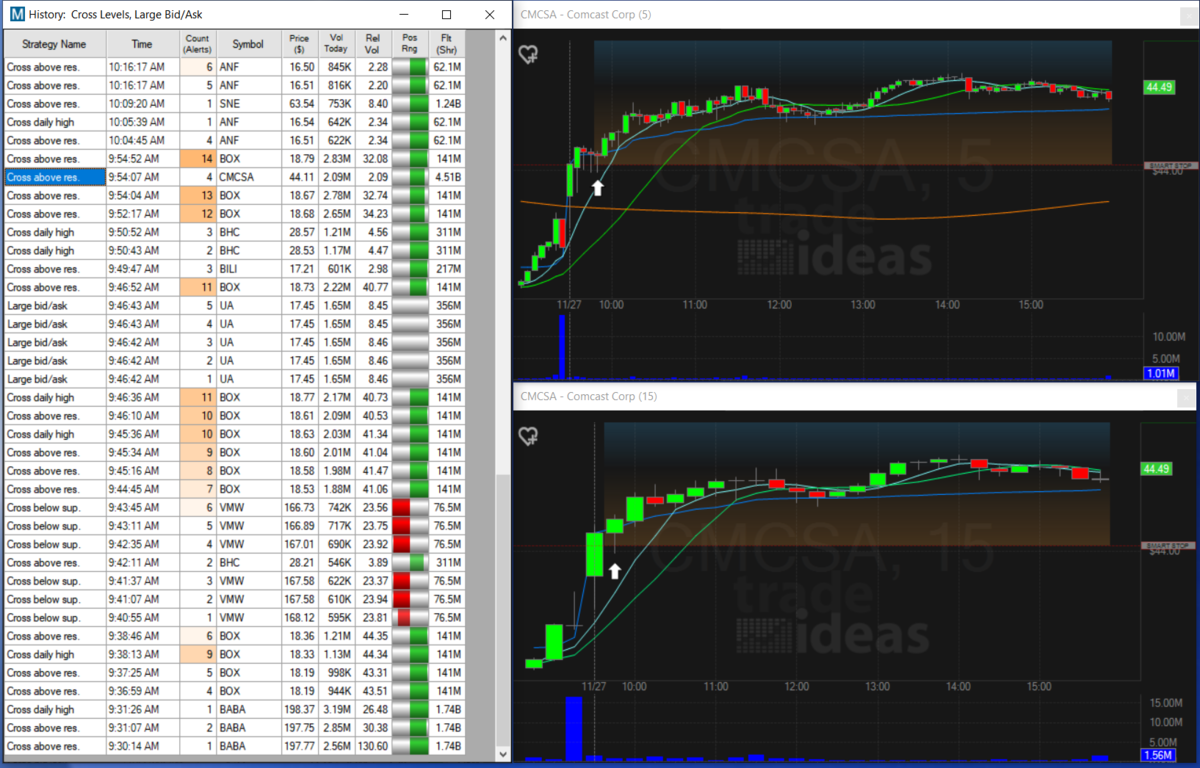Click heart favorite icon in CMCSA 5-minute chart
Viewport: 1200px width, 768px height.
coord(528,54)
